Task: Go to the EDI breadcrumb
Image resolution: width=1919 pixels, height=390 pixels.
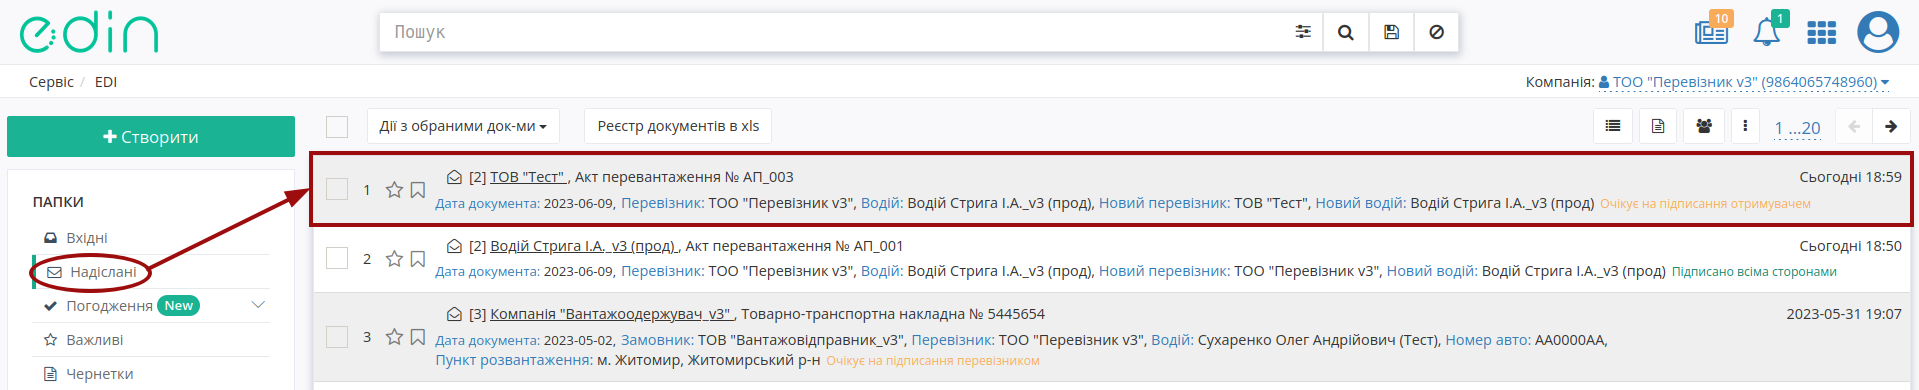Action: [106, 82]
